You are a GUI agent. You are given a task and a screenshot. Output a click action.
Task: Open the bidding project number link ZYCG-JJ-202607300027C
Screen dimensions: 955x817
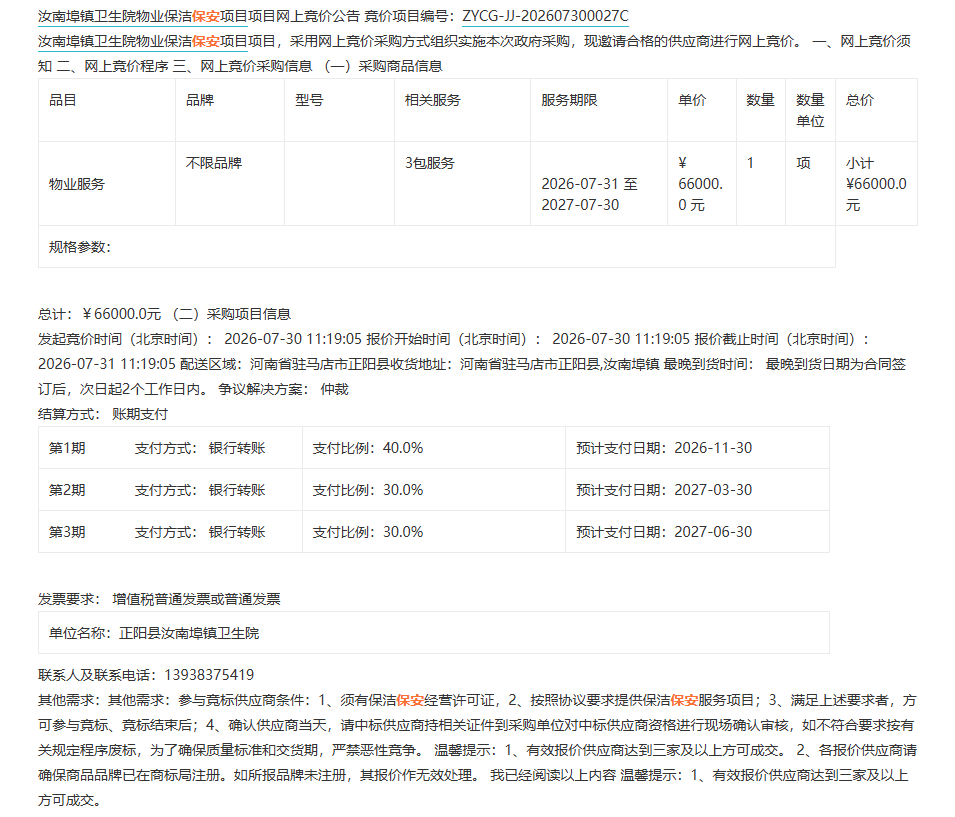click(x=545, y=16)
